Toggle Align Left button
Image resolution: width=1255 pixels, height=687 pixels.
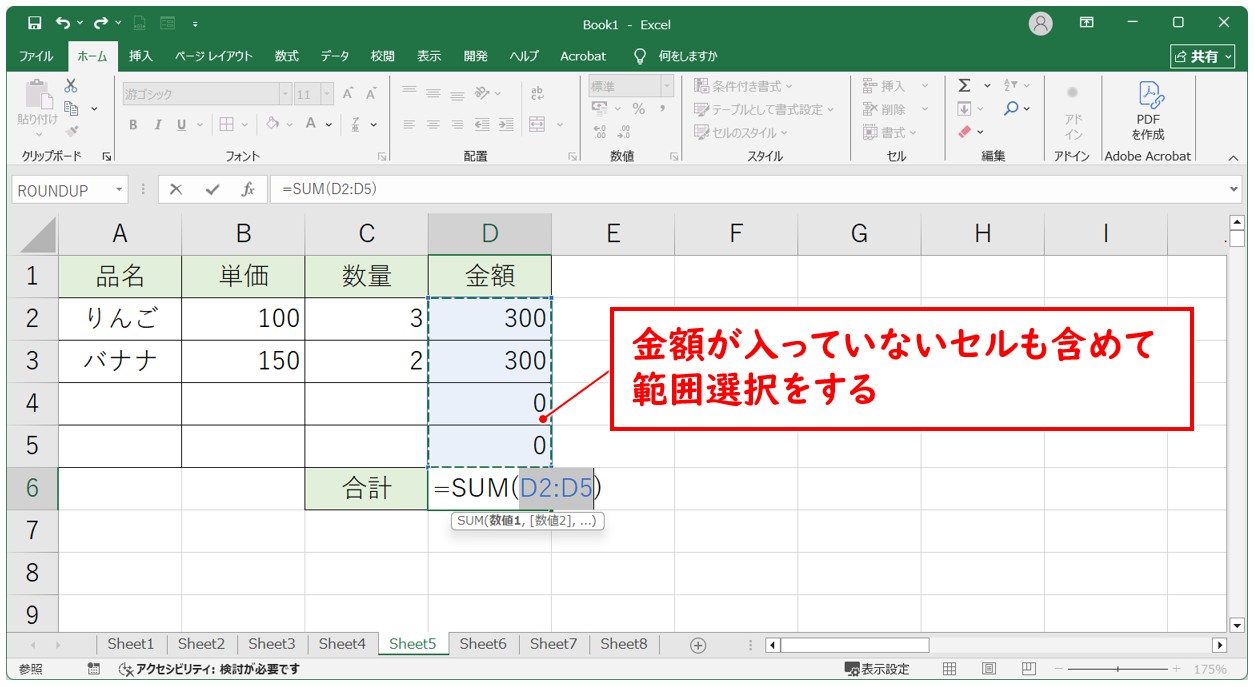click(x=409, y=125)
